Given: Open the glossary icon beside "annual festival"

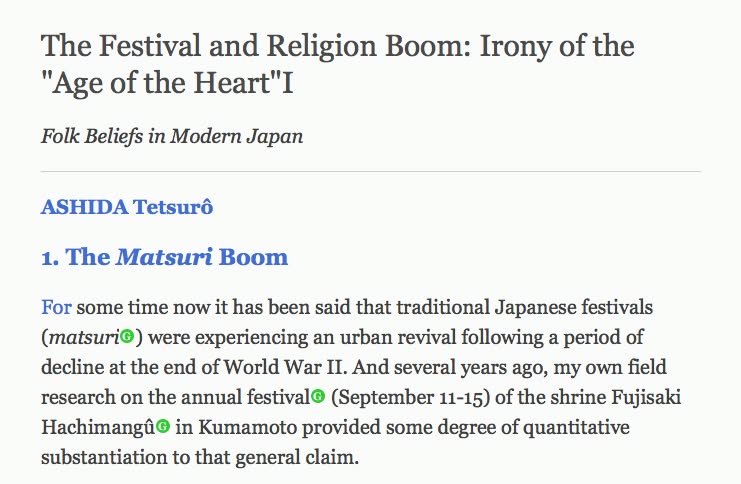Looking at the screenshot, I should pos(318,396).
